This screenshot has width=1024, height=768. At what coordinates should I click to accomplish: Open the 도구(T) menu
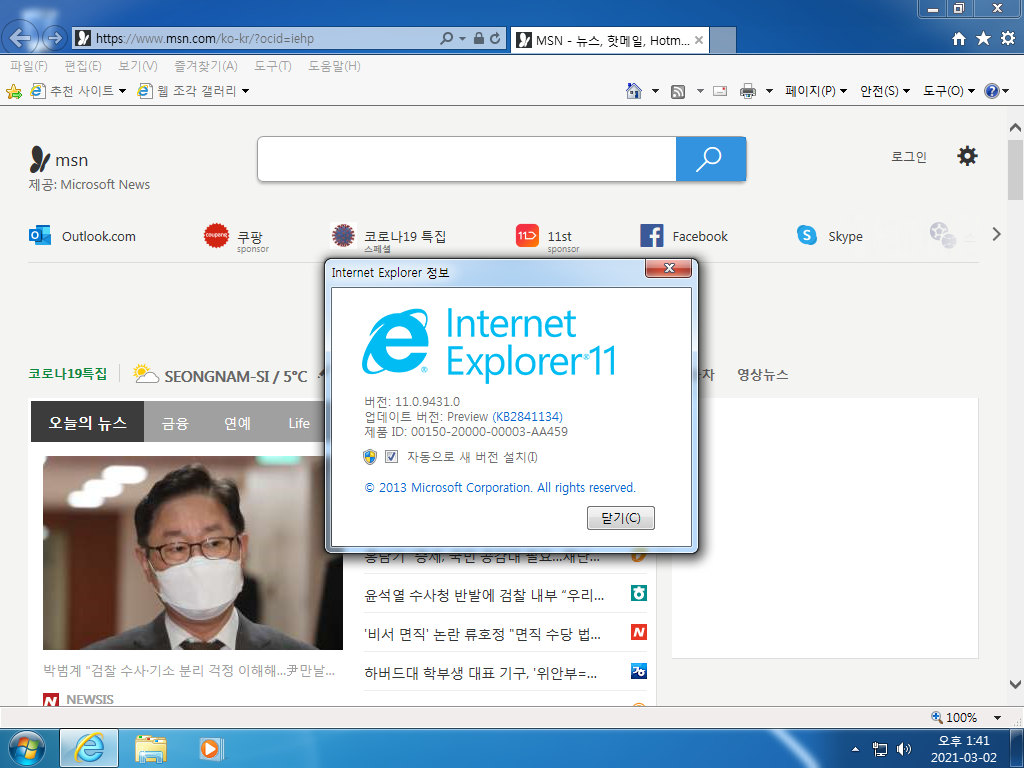272,66
